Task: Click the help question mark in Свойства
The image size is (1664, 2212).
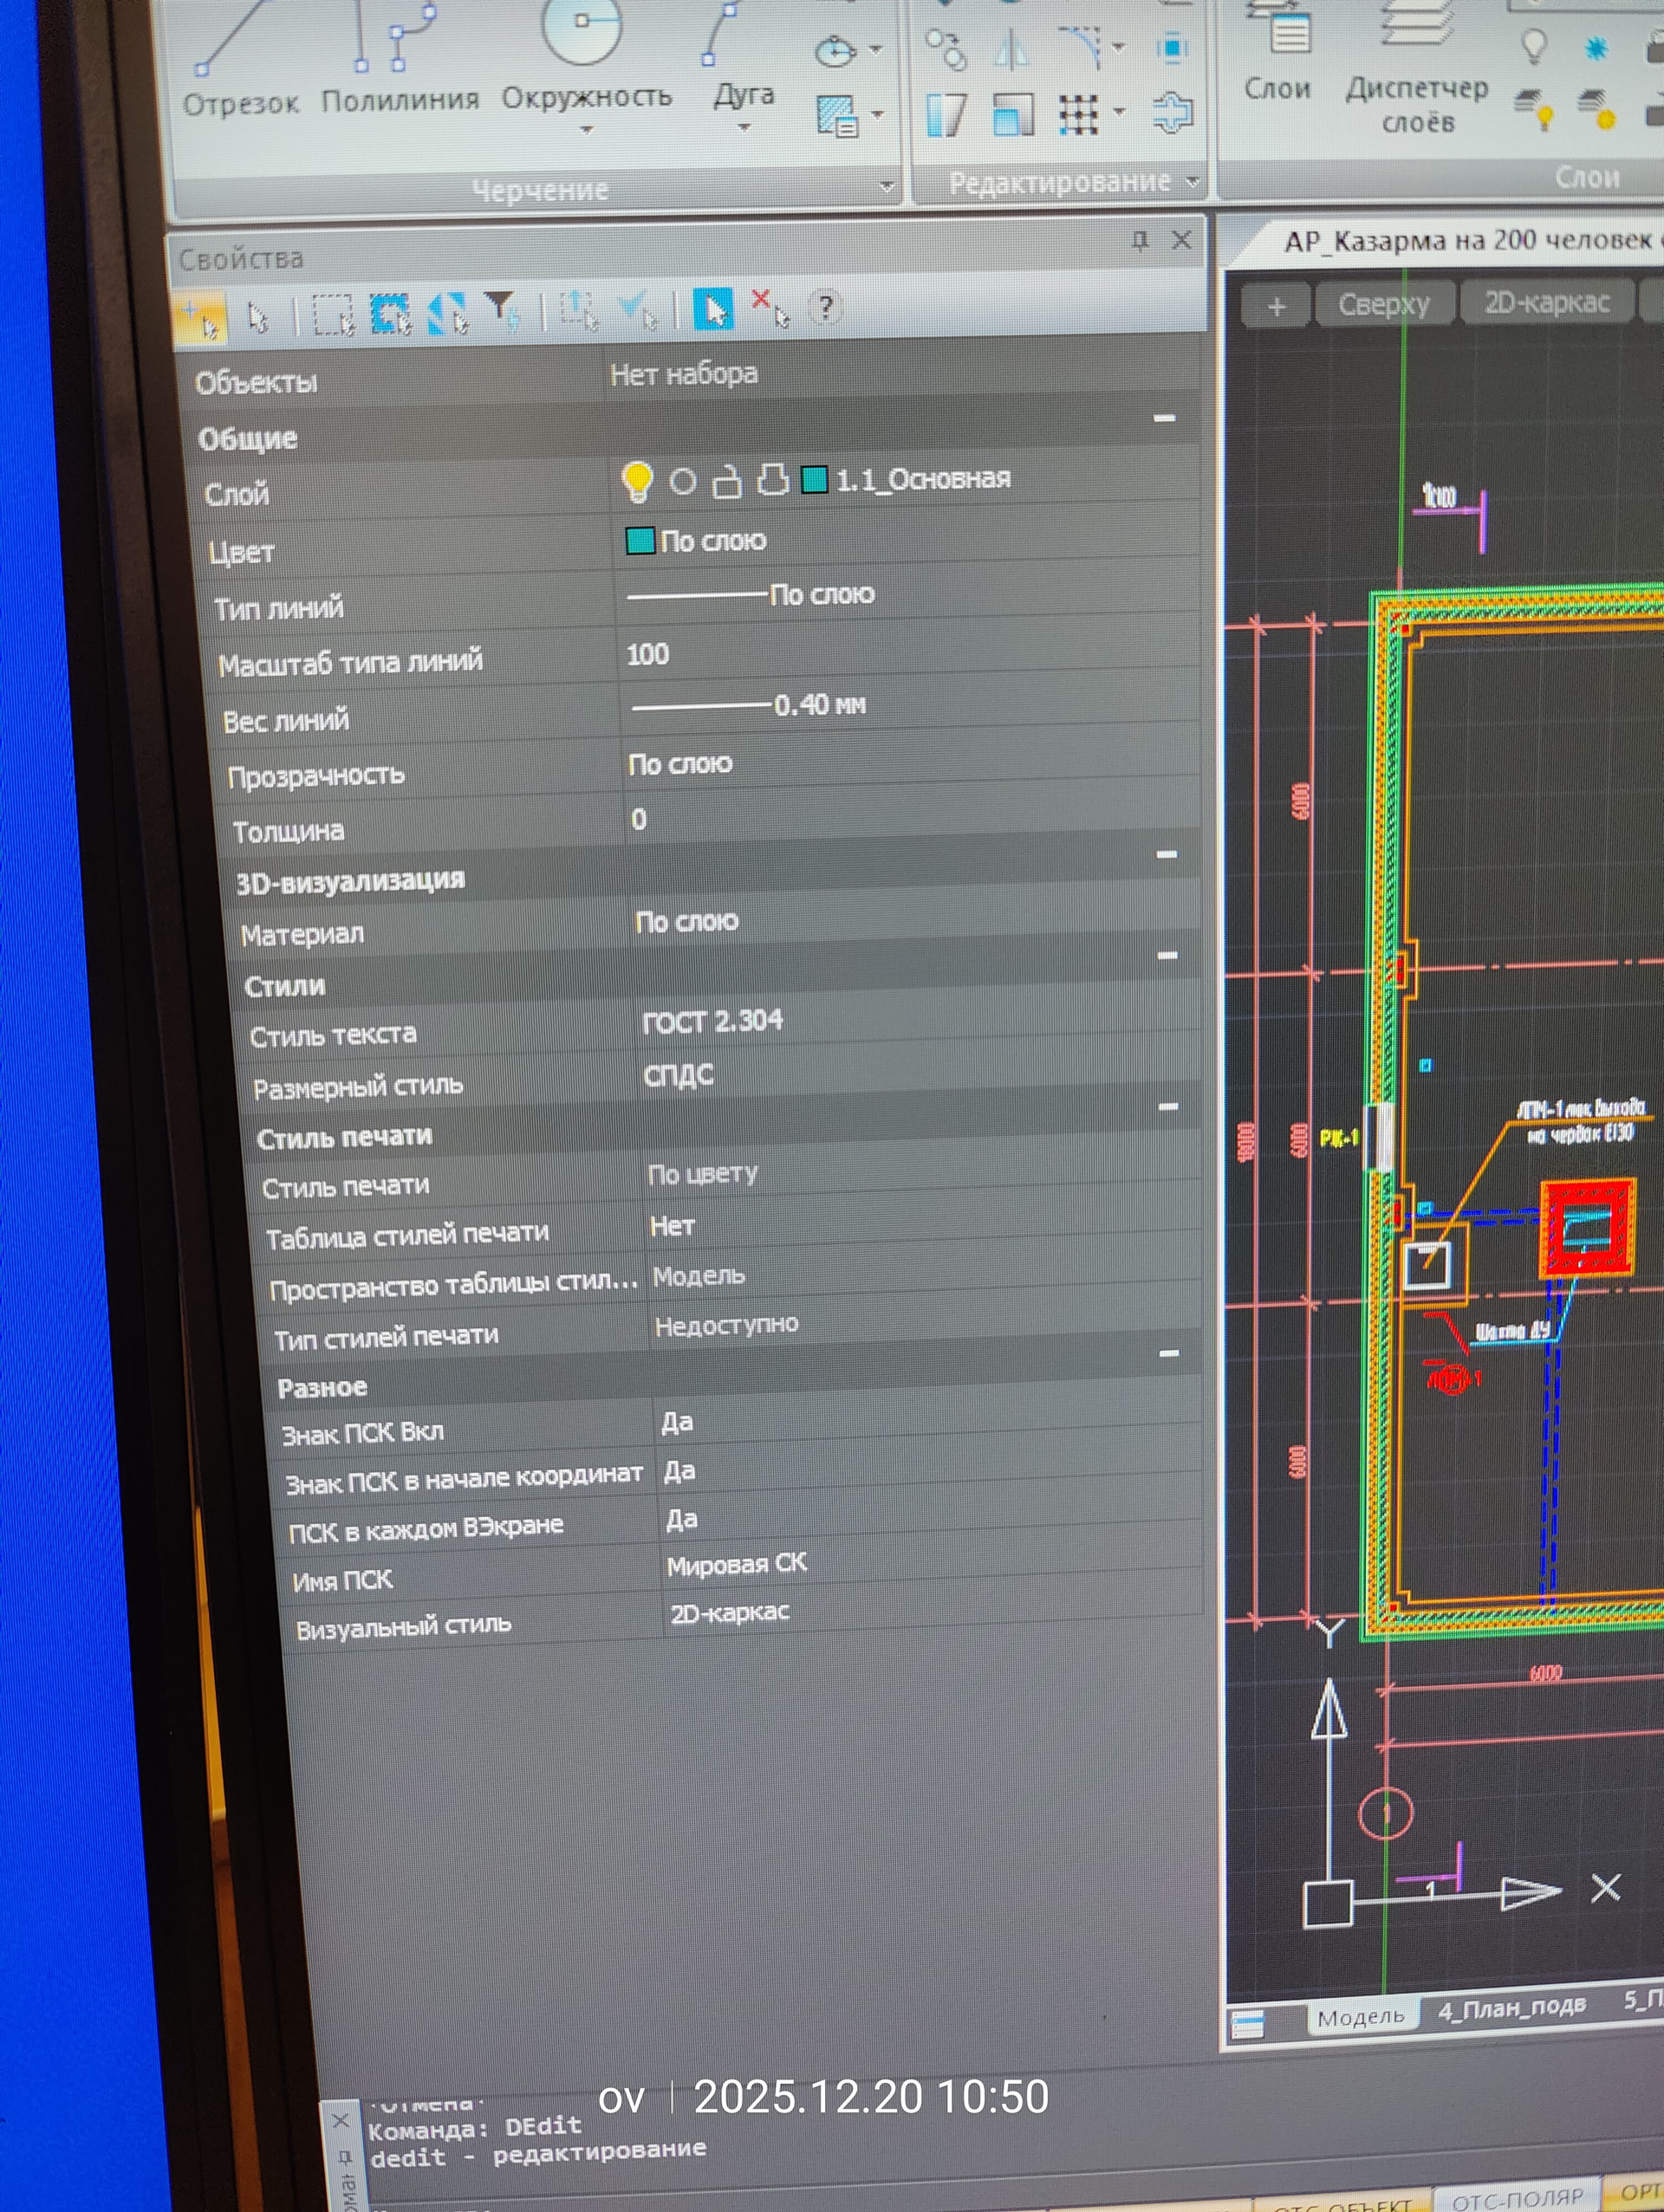Action: pos(825,307)
